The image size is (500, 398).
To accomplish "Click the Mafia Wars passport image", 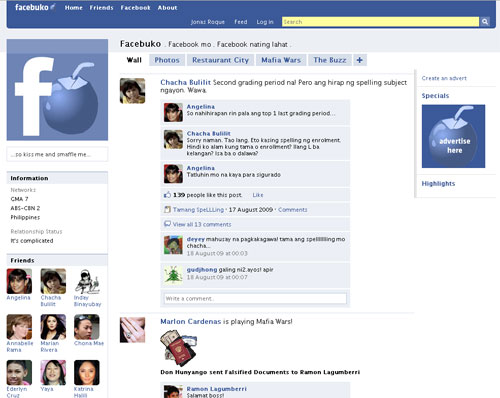I will (178, 348).
